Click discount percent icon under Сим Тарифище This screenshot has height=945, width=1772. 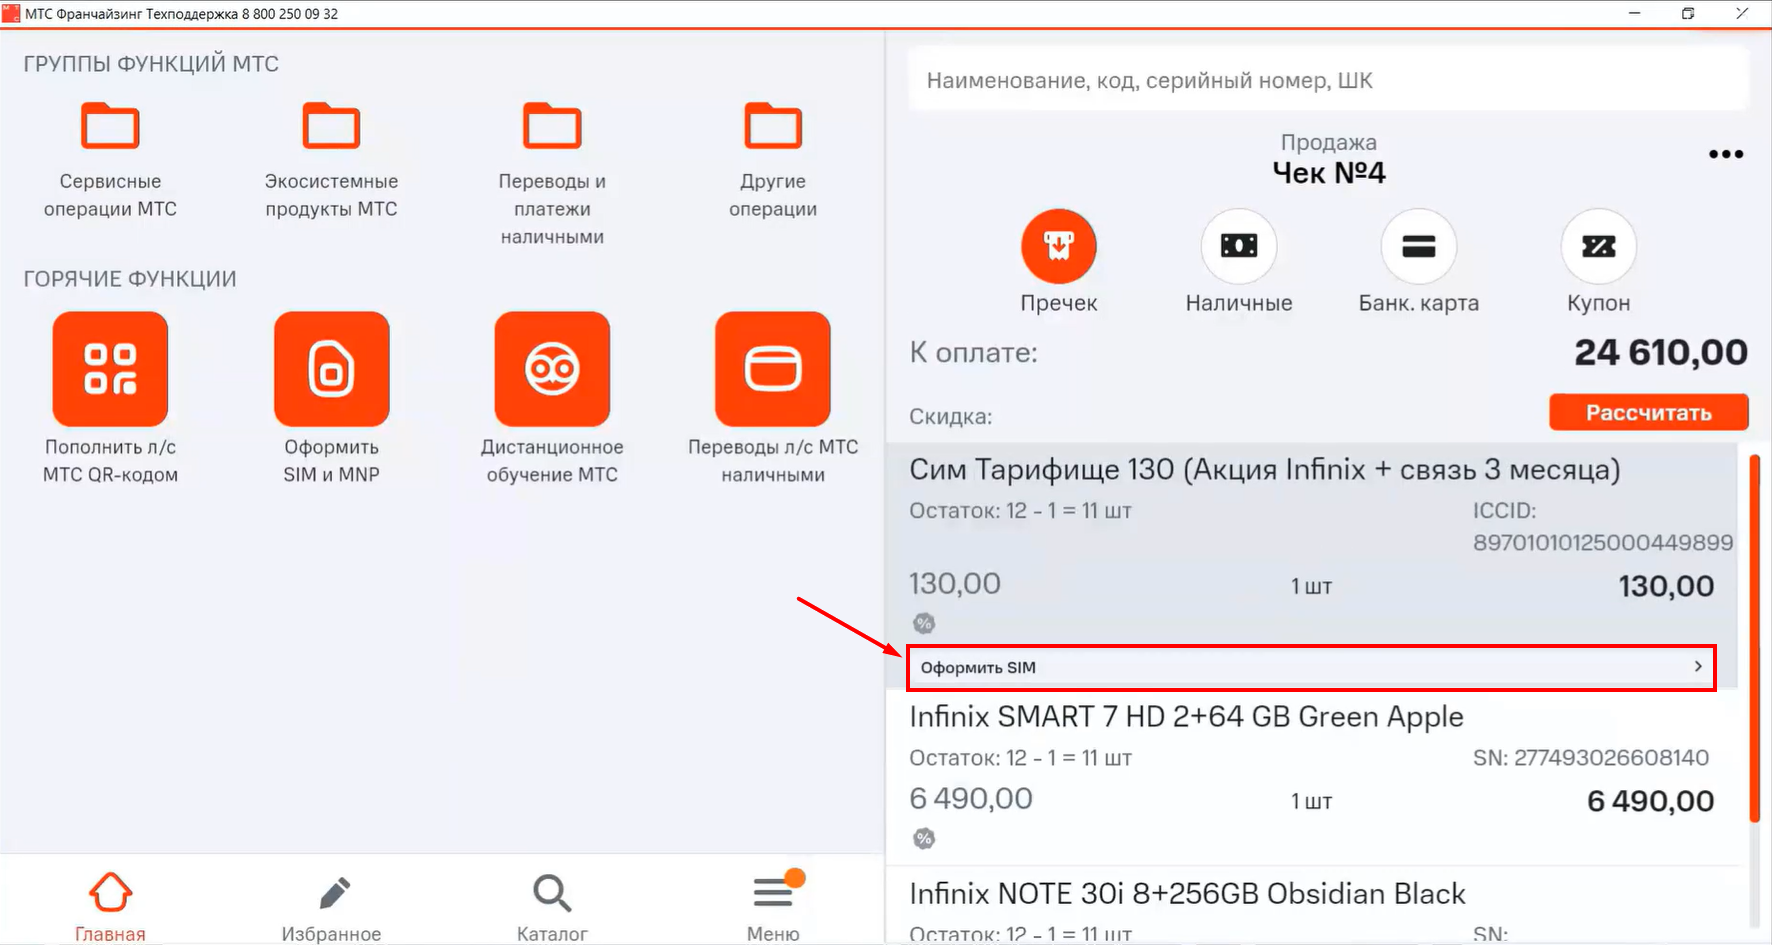[x=924, y=624]
